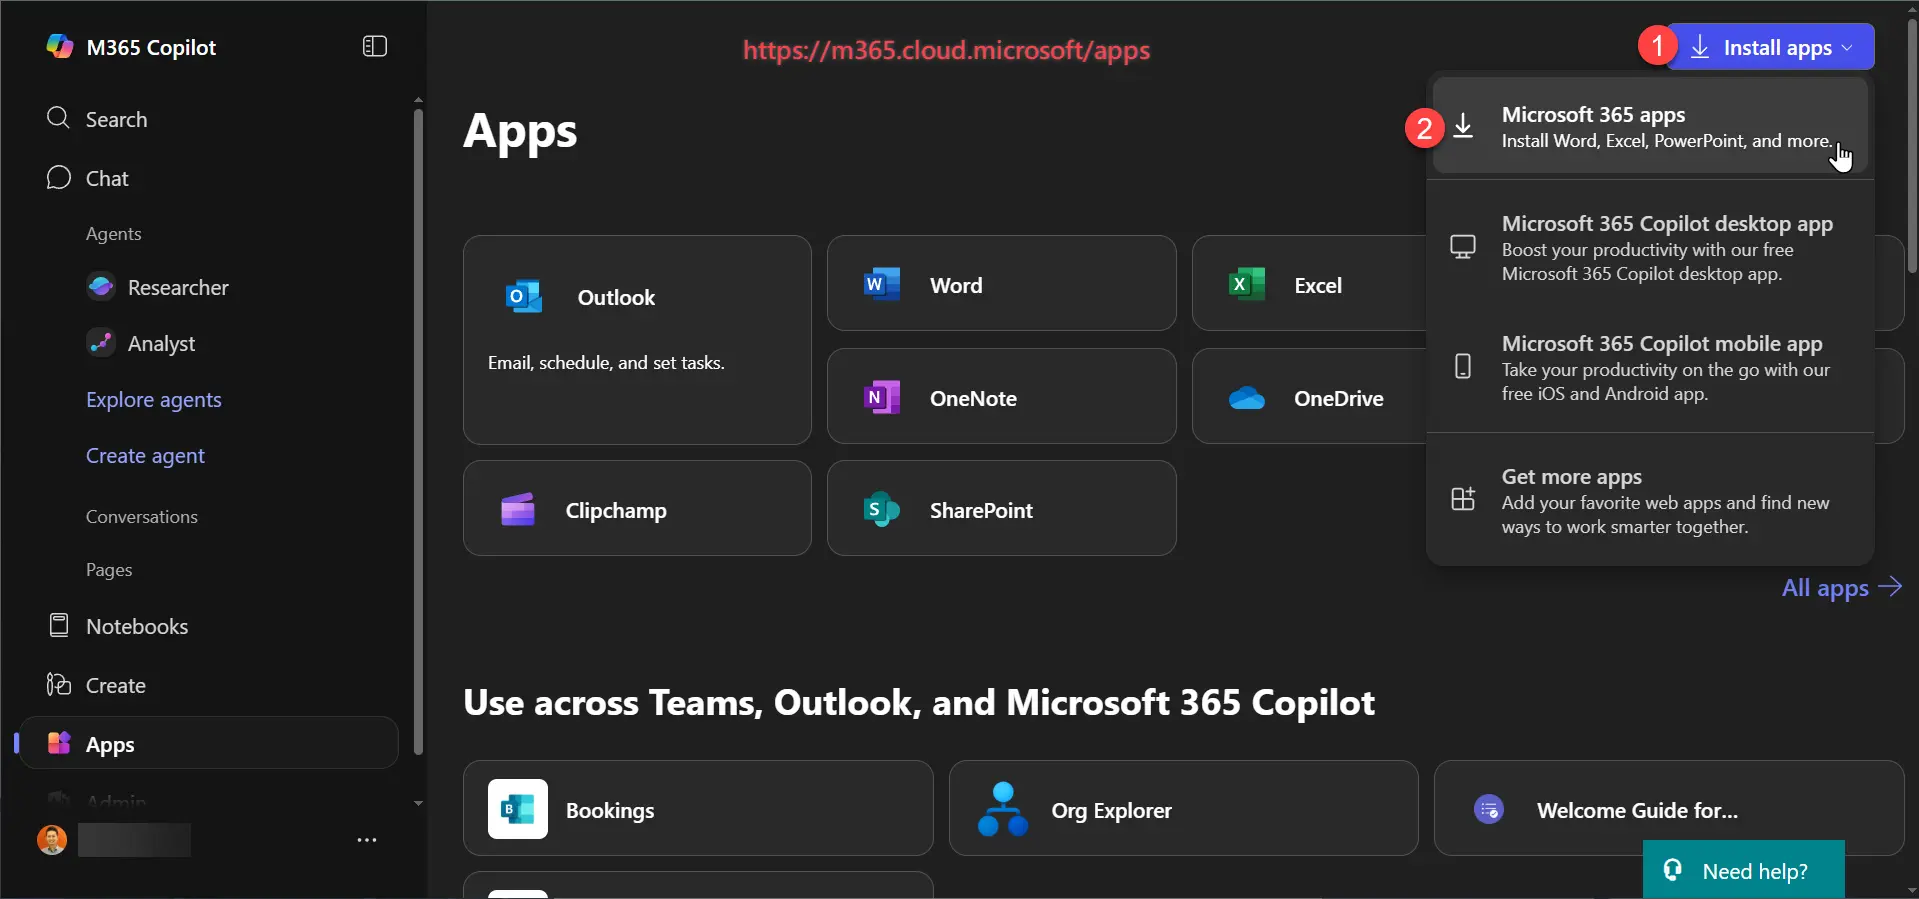This screenshot has height=899, width=1919.
Task: Choose Microsoft 365 Copilot mobile app
Action: [1649, 367]
